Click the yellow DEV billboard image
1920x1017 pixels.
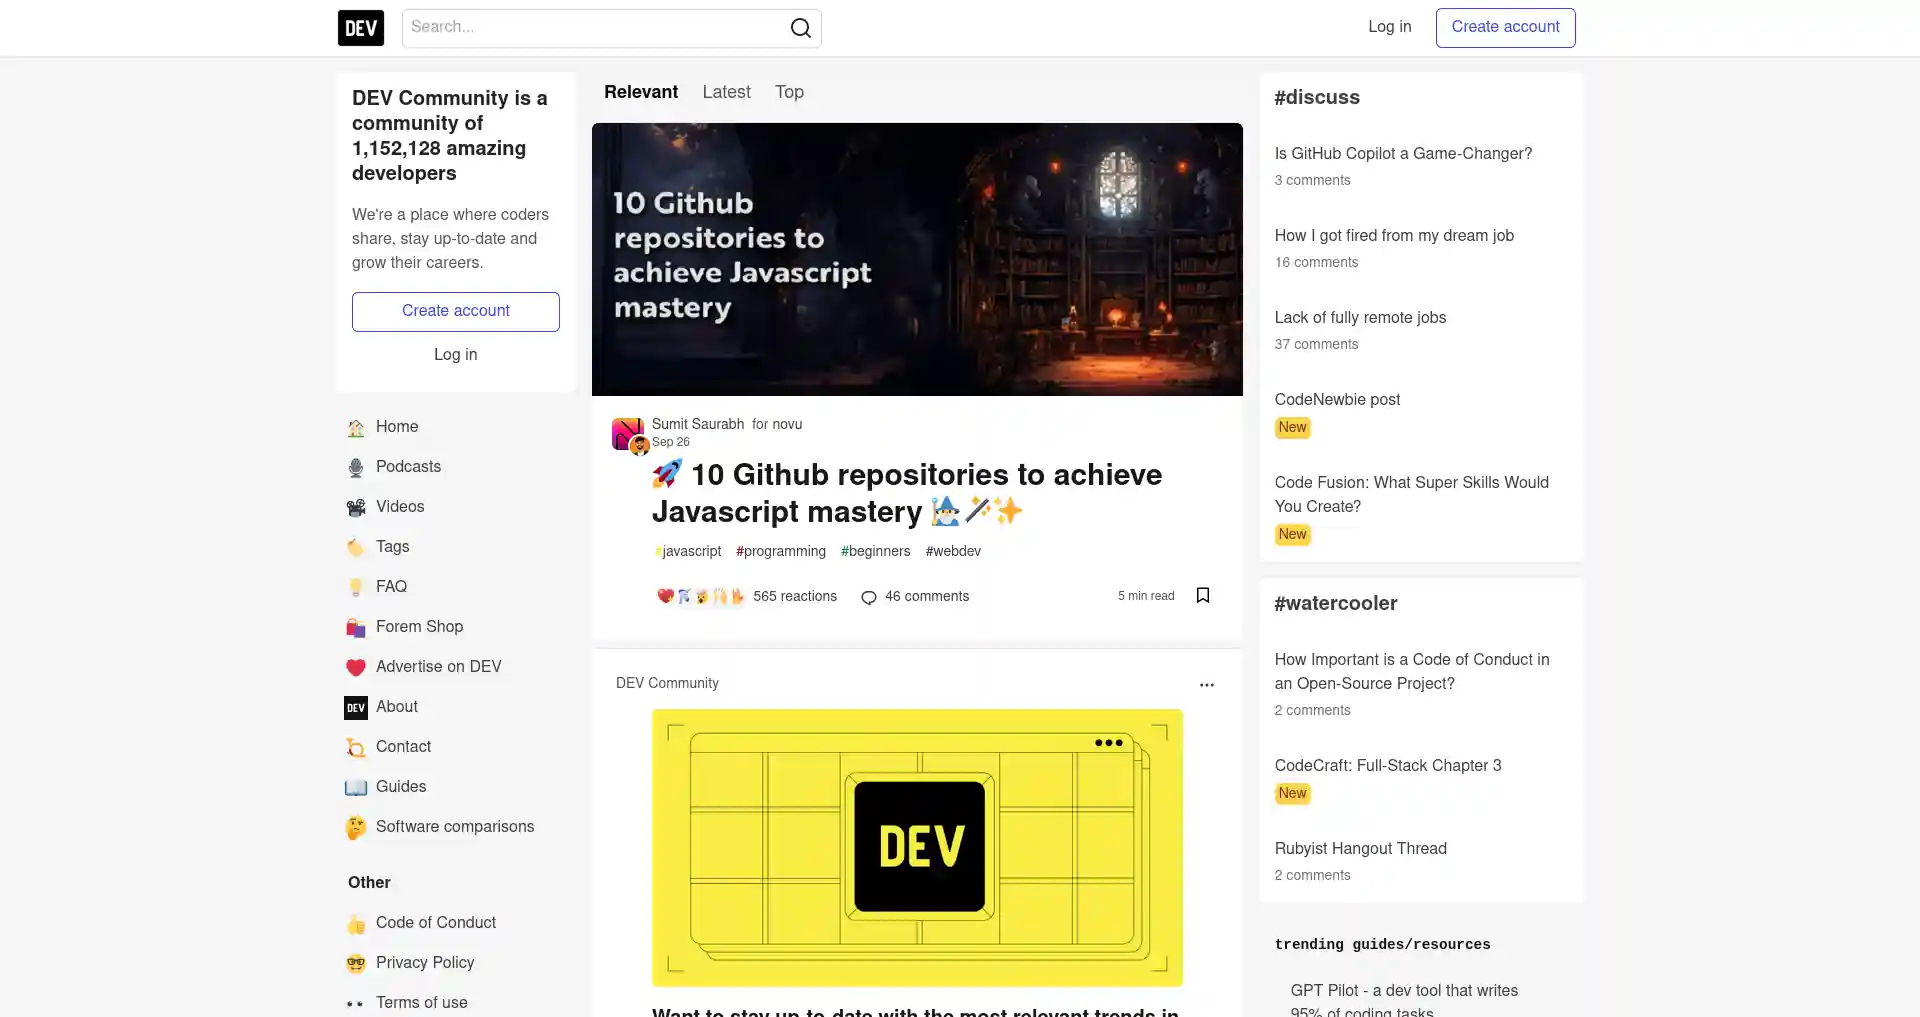click(917, 848)
